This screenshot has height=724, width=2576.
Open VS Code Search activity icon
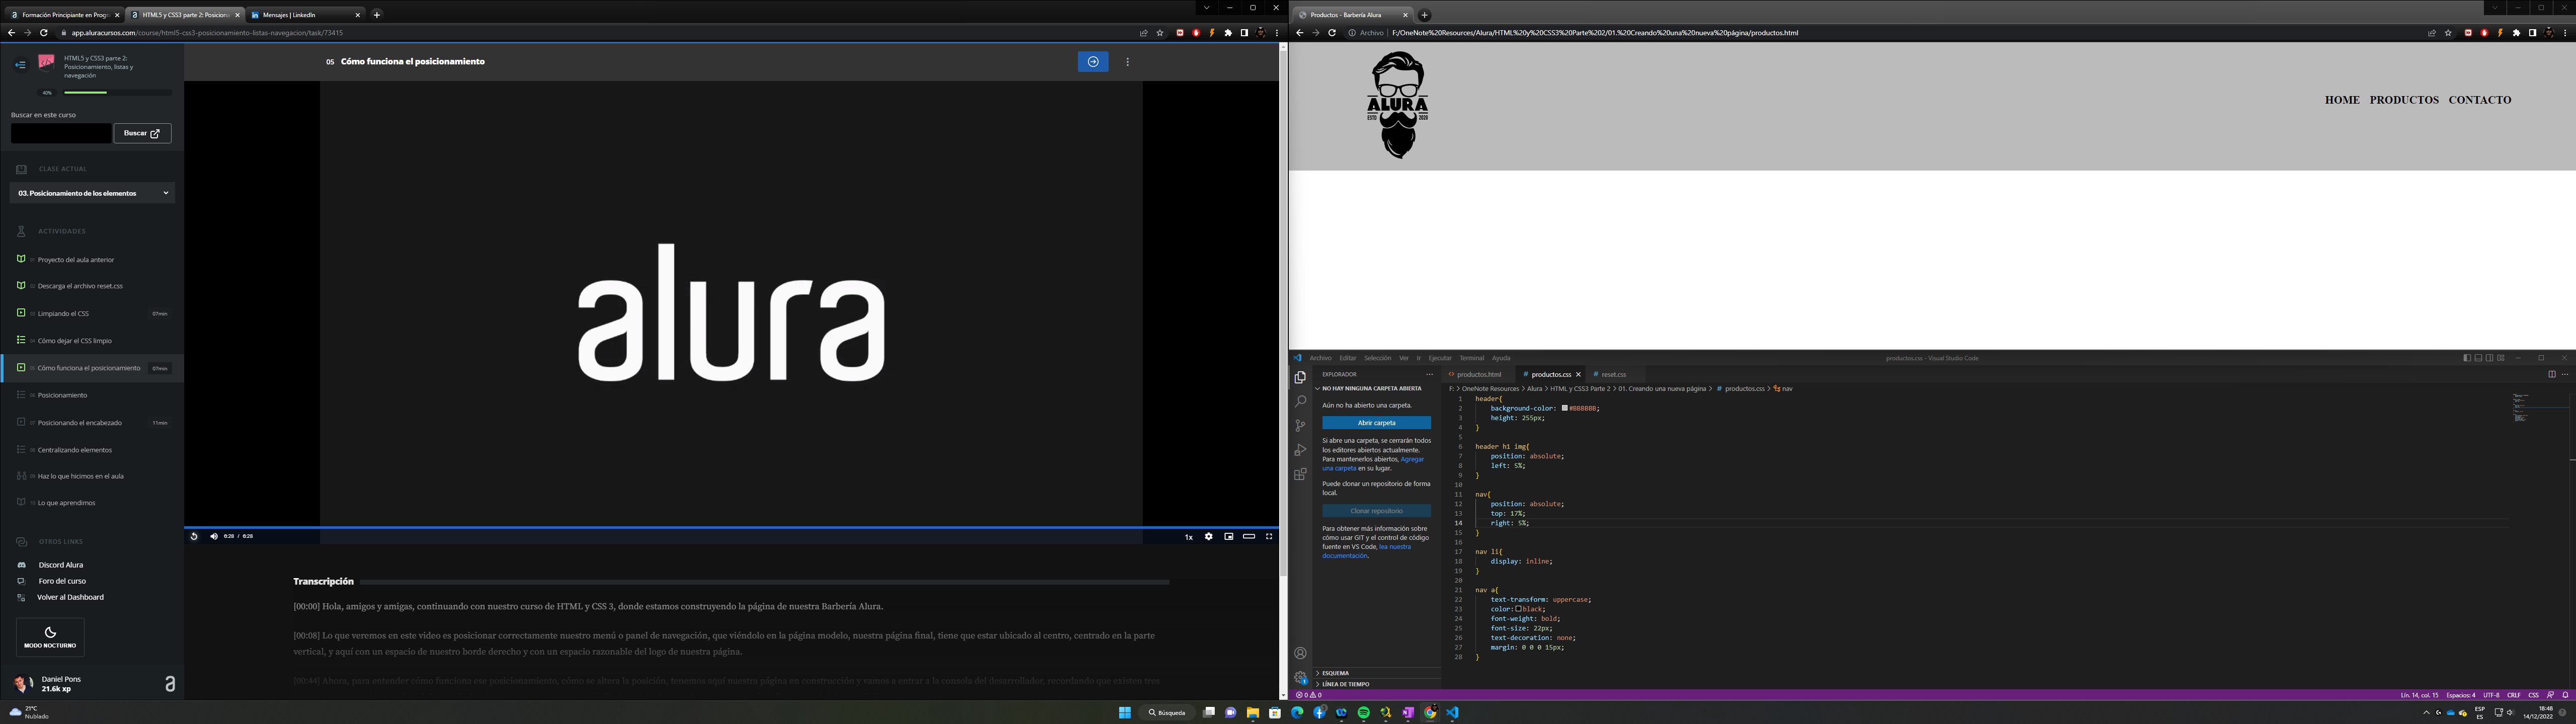click(1300, 401)
